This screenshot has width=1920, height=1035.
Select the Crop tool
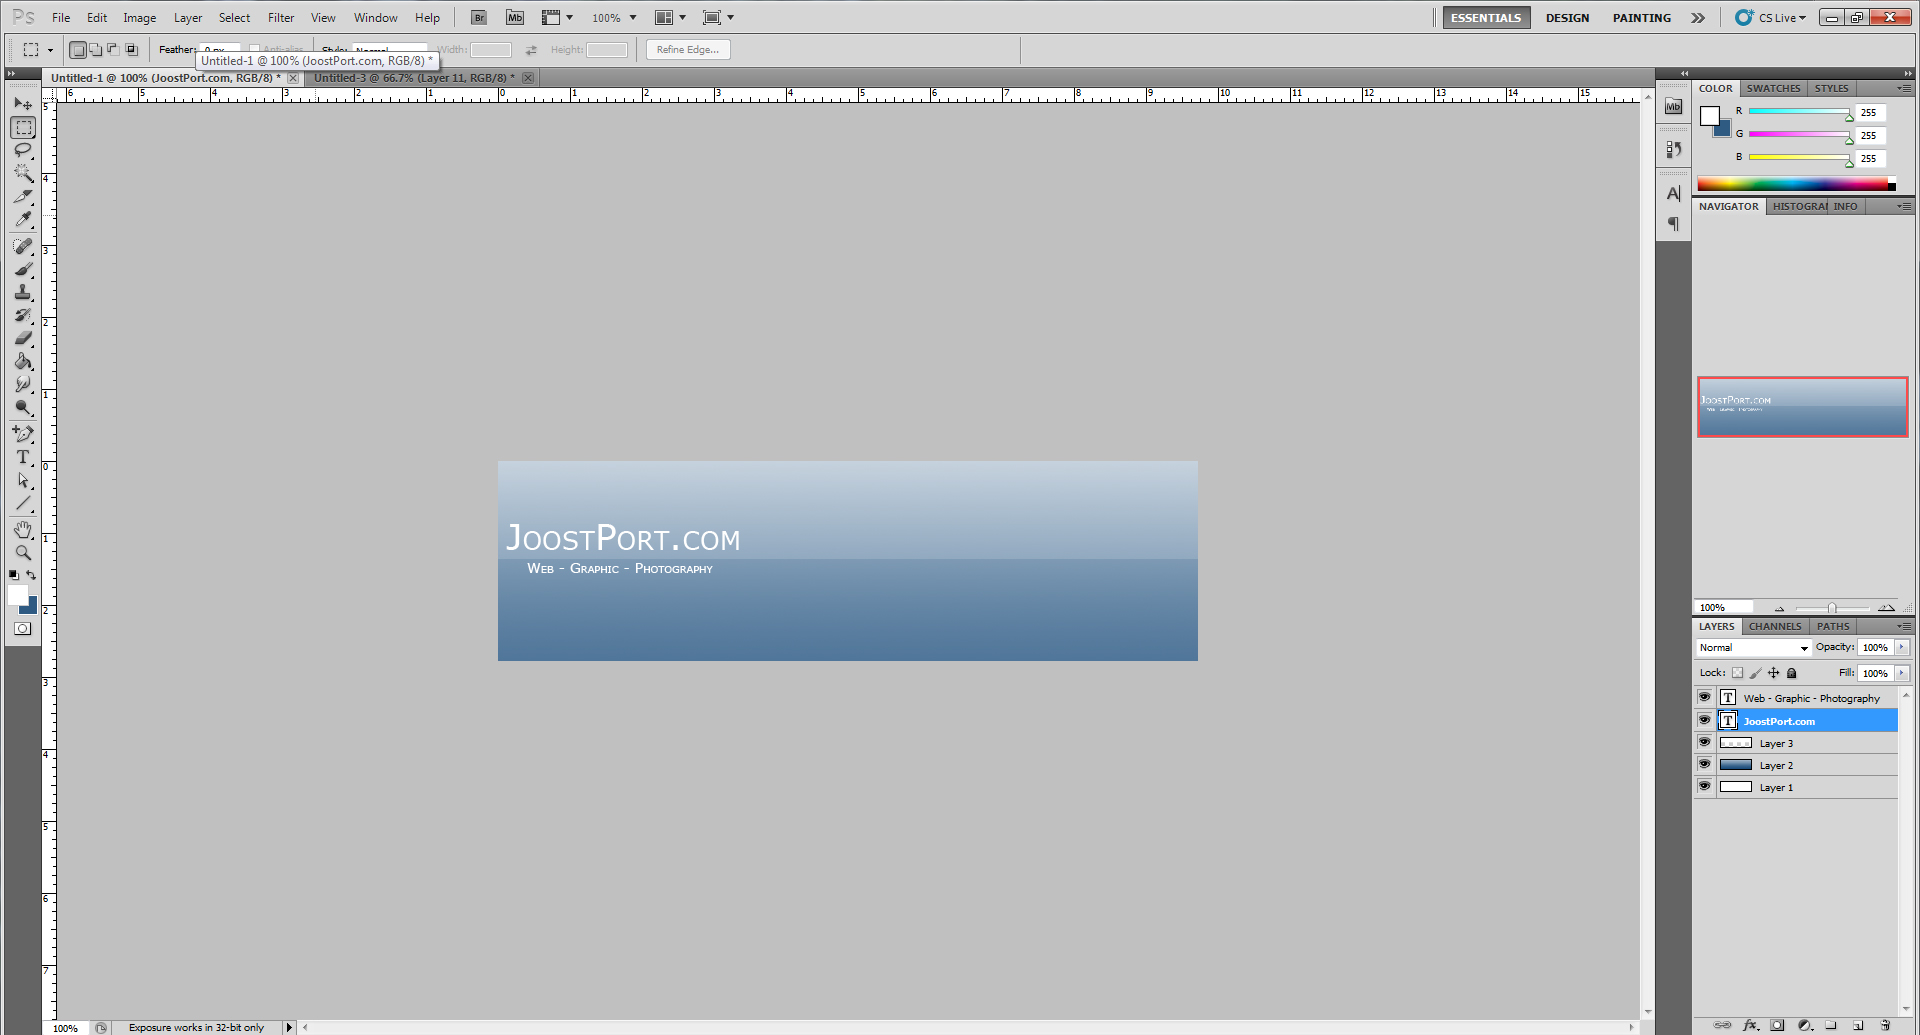pyautogui.click(x=23, y=197)
